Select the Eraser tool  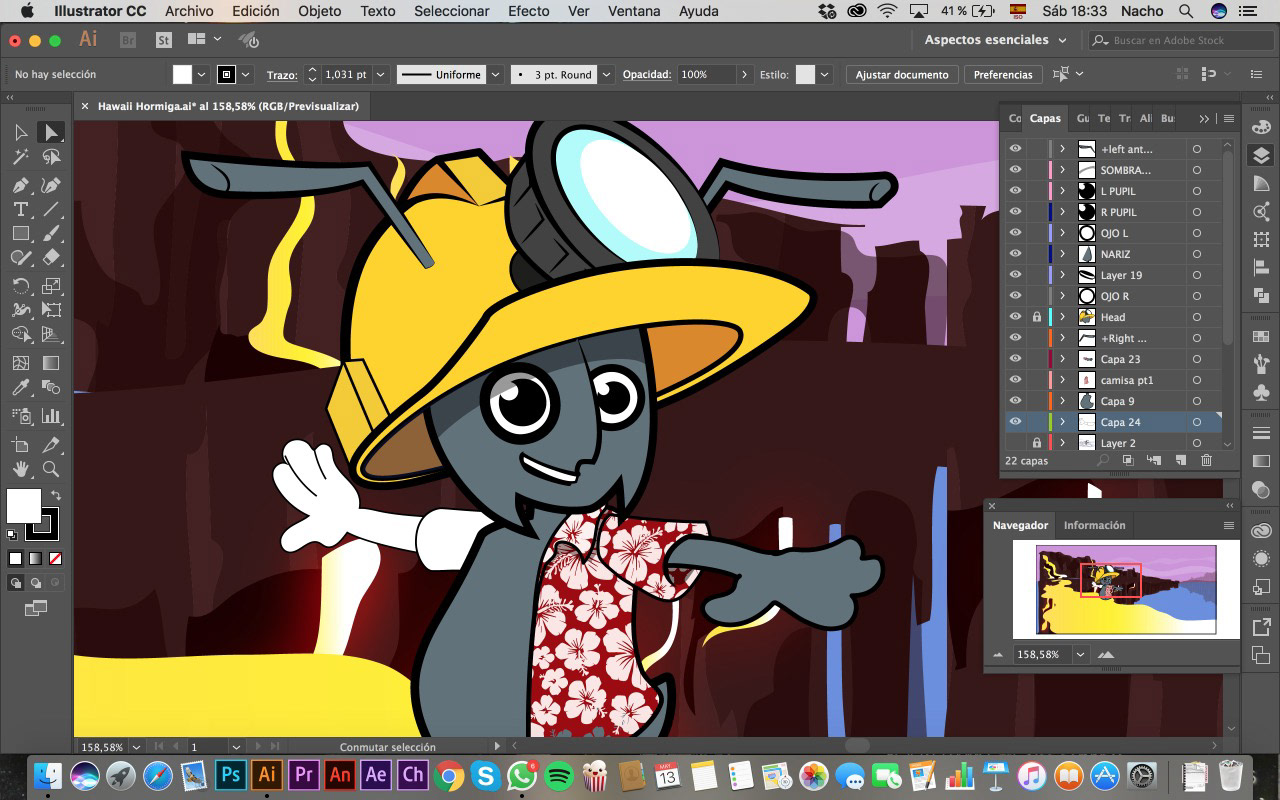51,258
